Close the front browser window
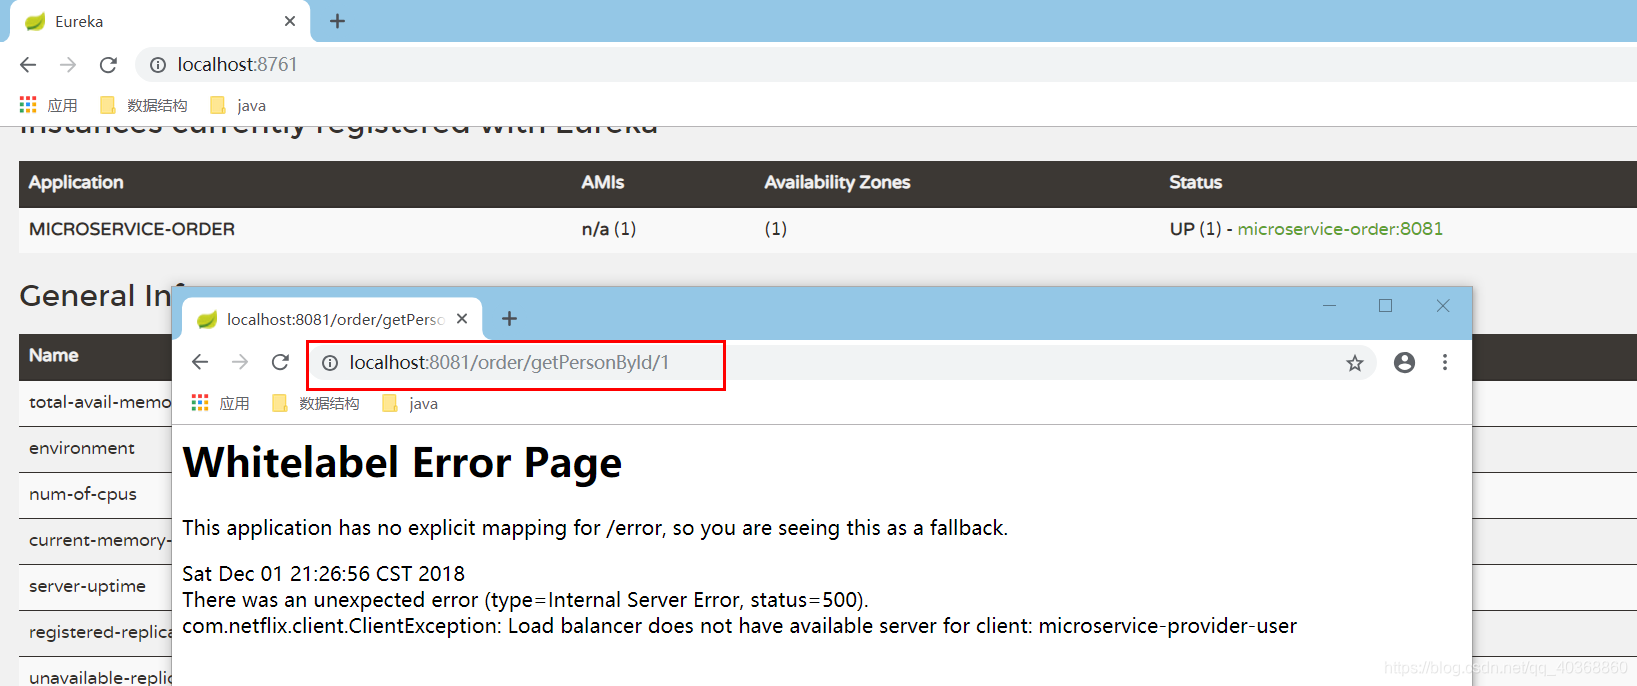 [x=1443, y=306]
